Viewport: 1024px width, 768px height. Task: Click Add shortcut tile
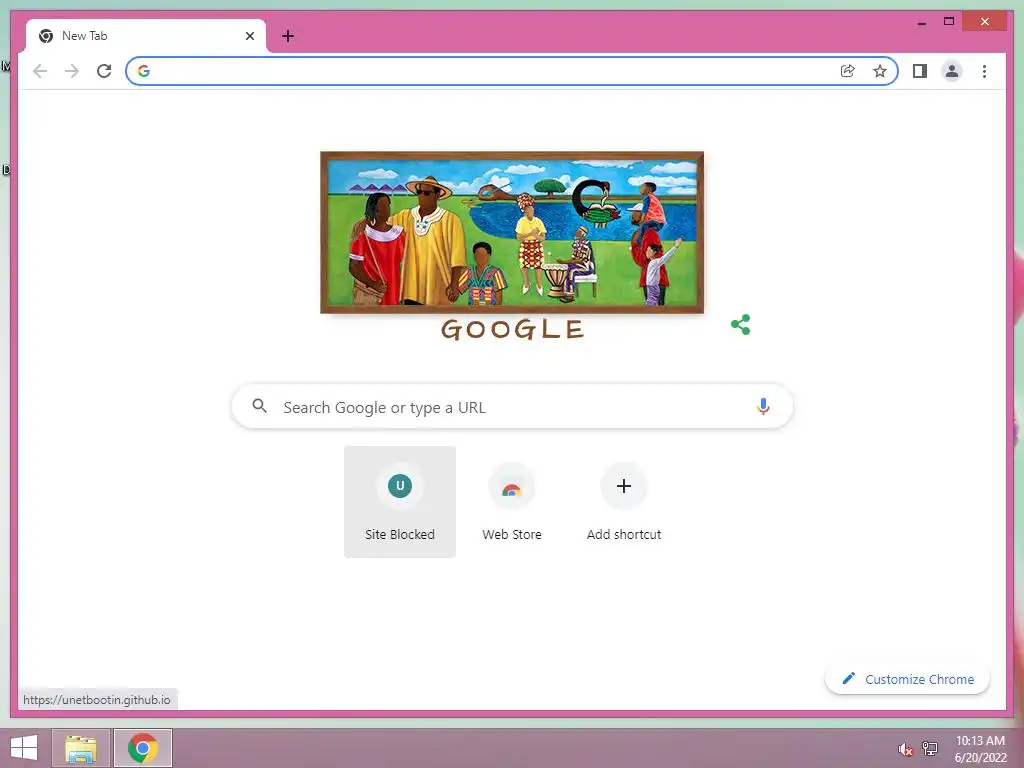[x=624, y=502]
